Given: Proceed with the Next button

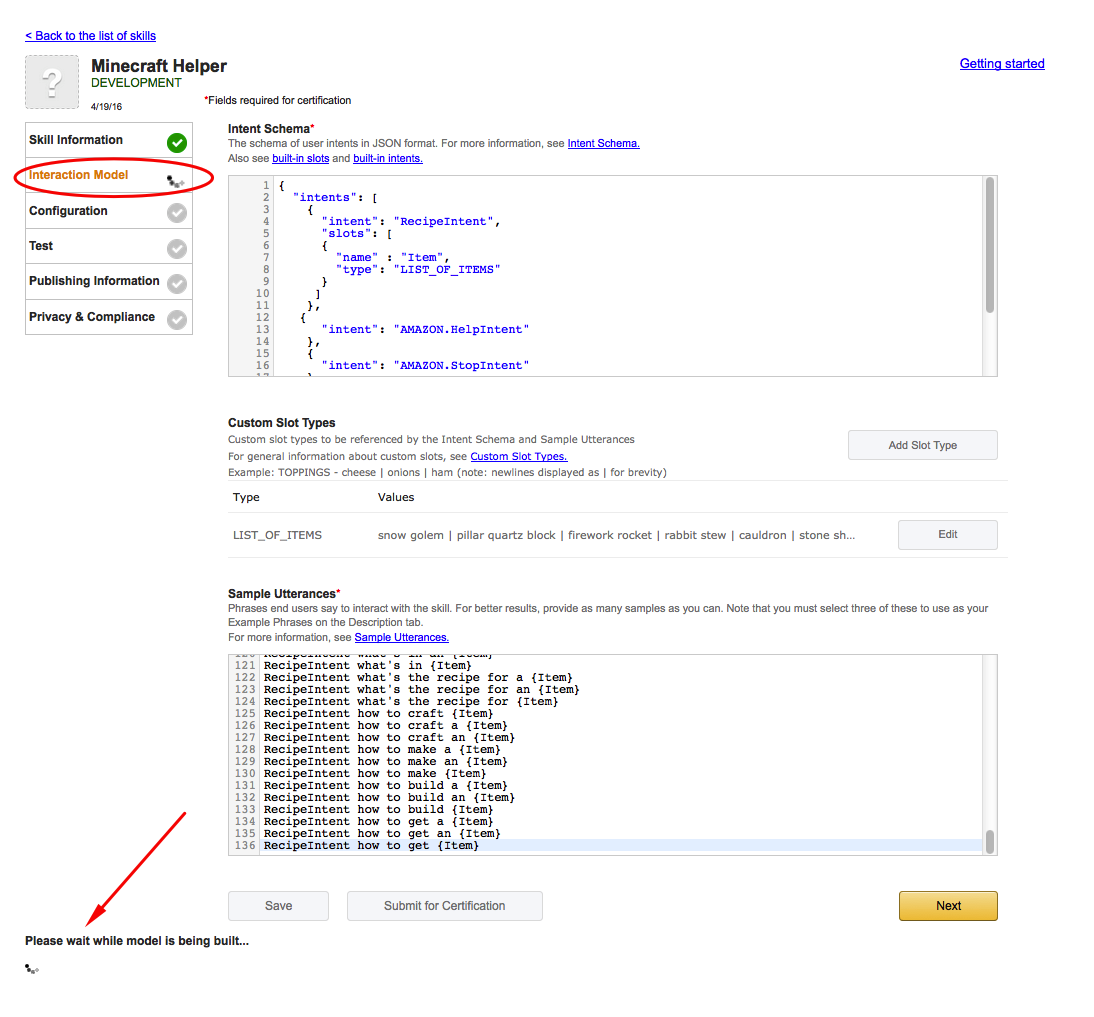Looking at the screenshot, I should pos(948,905).
